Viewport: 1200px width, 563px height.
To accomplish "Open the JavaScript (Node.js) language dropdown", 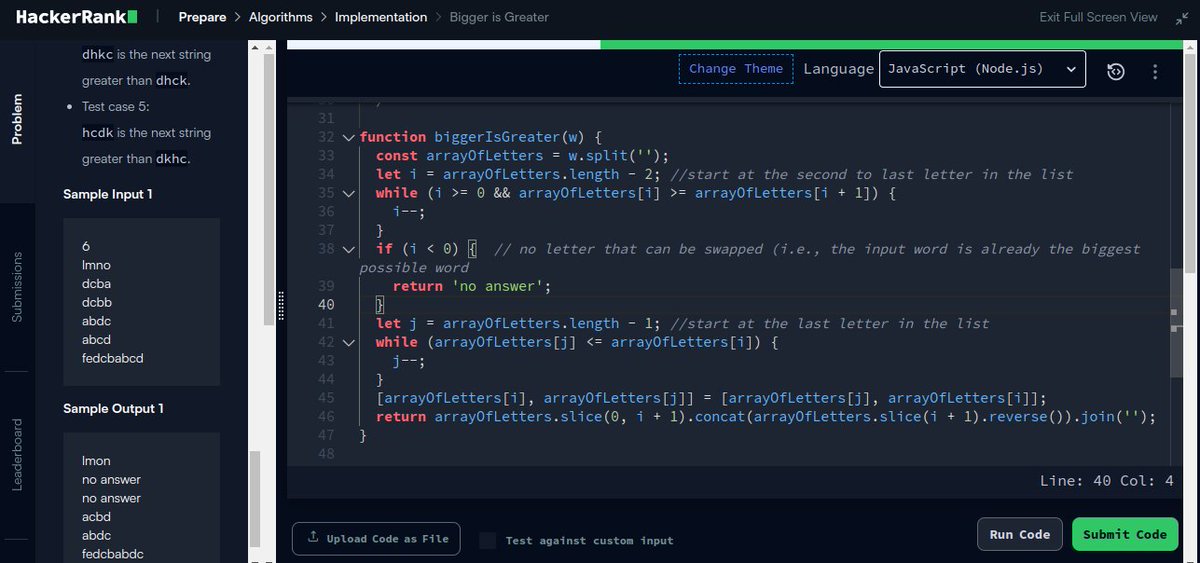I will [x=982, y=69].
